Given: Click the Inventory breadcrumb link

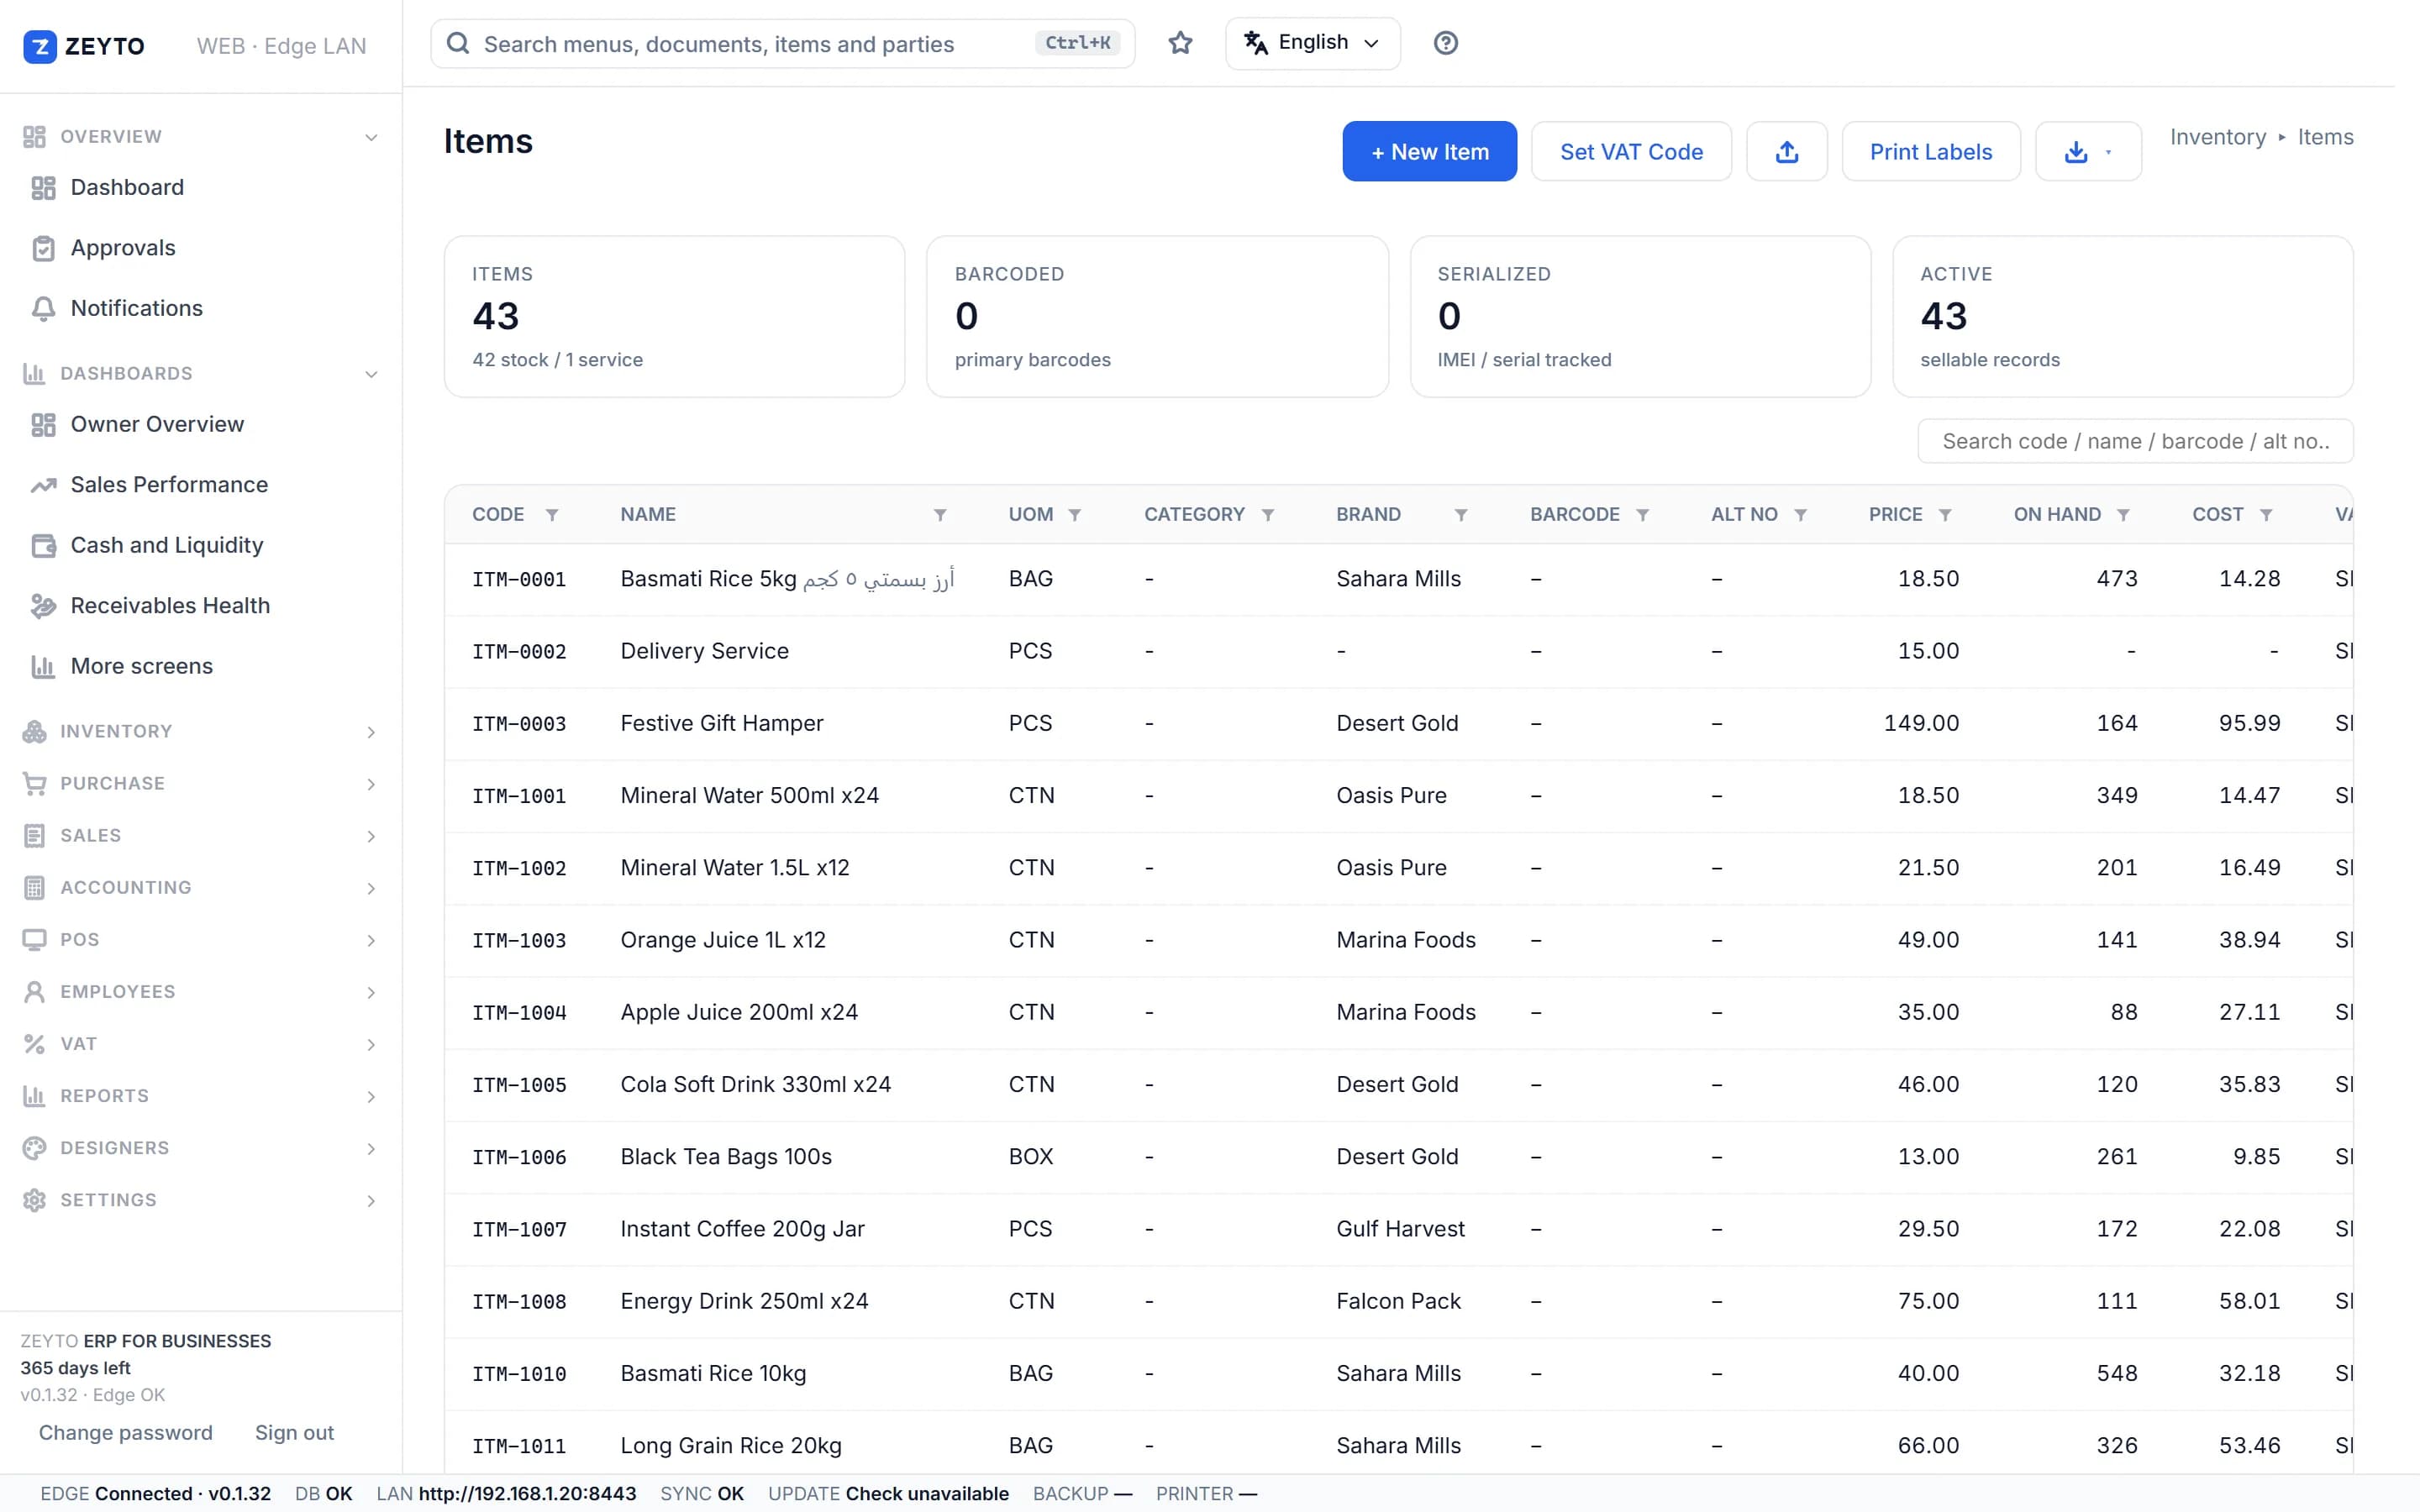Looking at the screenshot, I should (2217, 137).
